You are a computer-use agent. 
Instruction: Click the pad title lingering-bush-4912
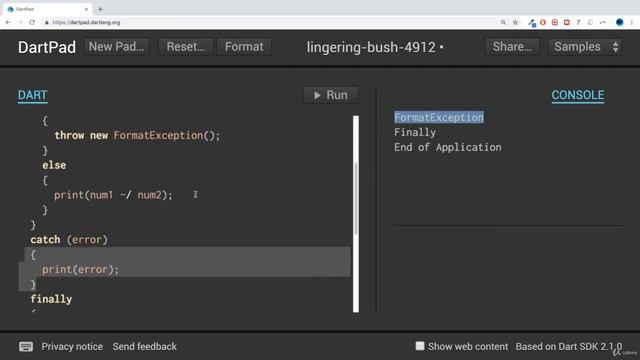371,47
